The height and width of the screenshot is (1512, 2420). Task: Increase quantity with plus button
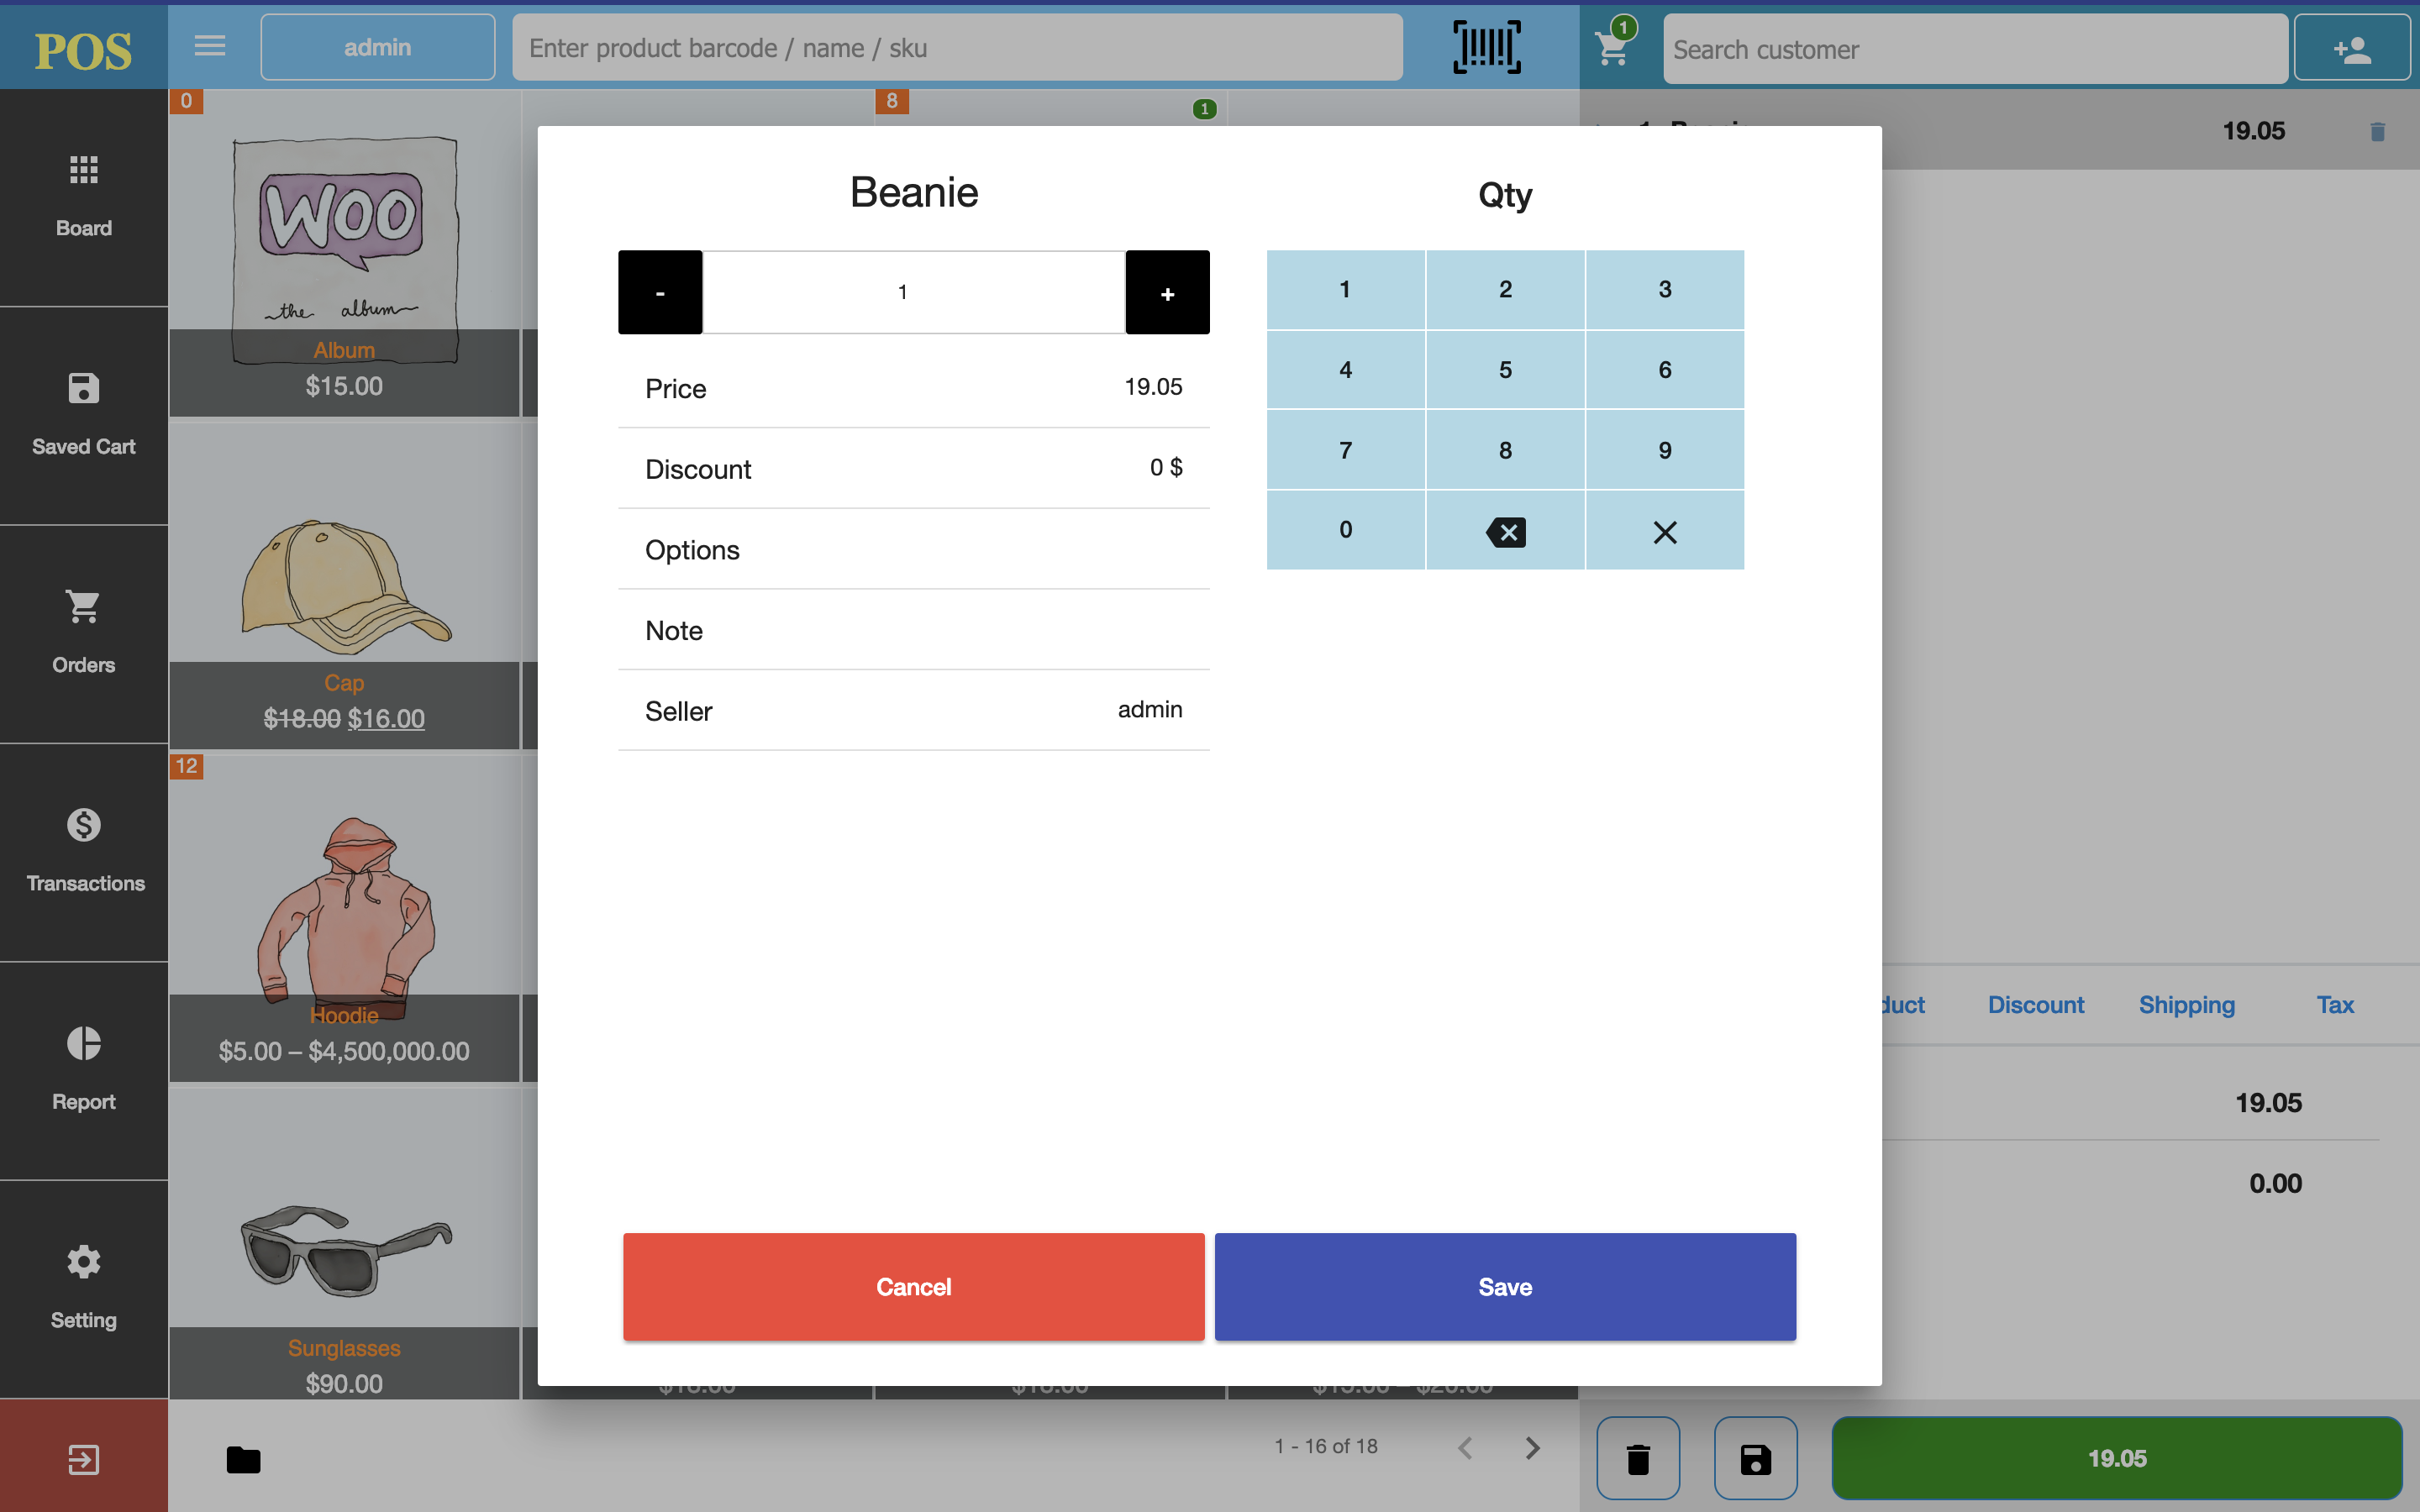point(1167,292)
